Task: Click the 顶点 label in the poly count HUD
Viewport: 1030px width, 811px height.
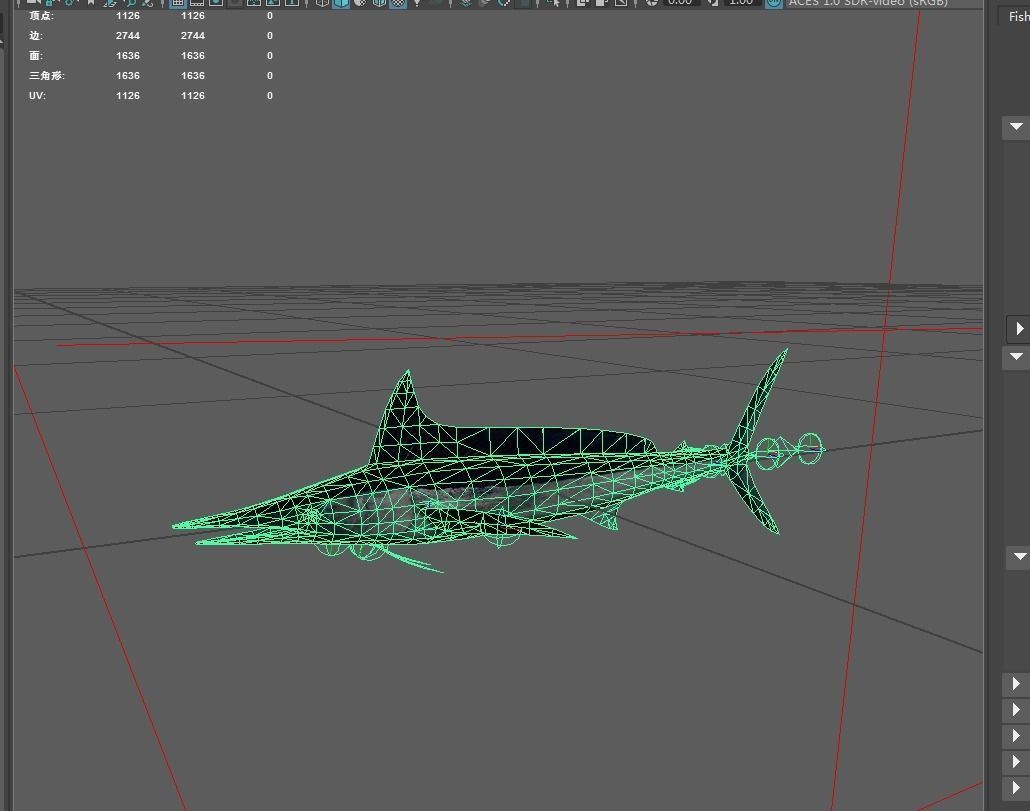Action: pos(41,16)
